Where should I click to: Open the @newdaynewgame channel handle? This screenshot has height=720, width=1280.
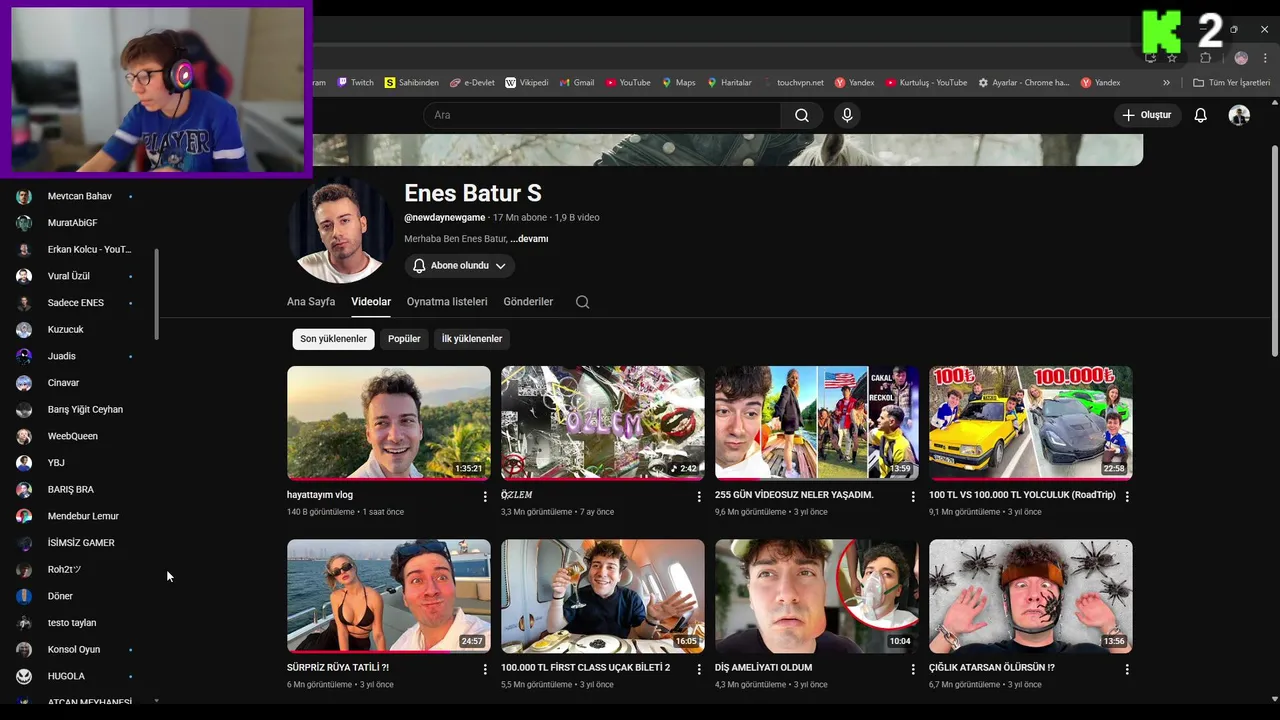tap(445, 217)
